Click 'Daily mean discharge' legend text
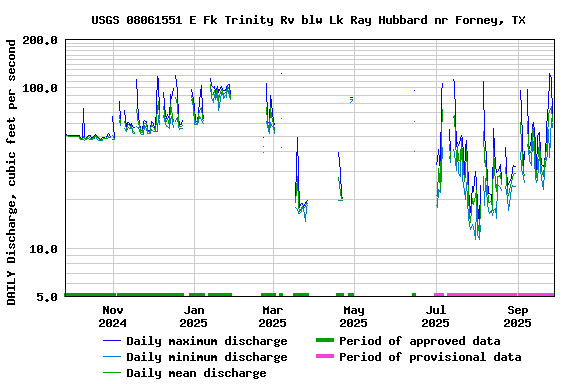The image size is (576, 384). tap(196, 373)
